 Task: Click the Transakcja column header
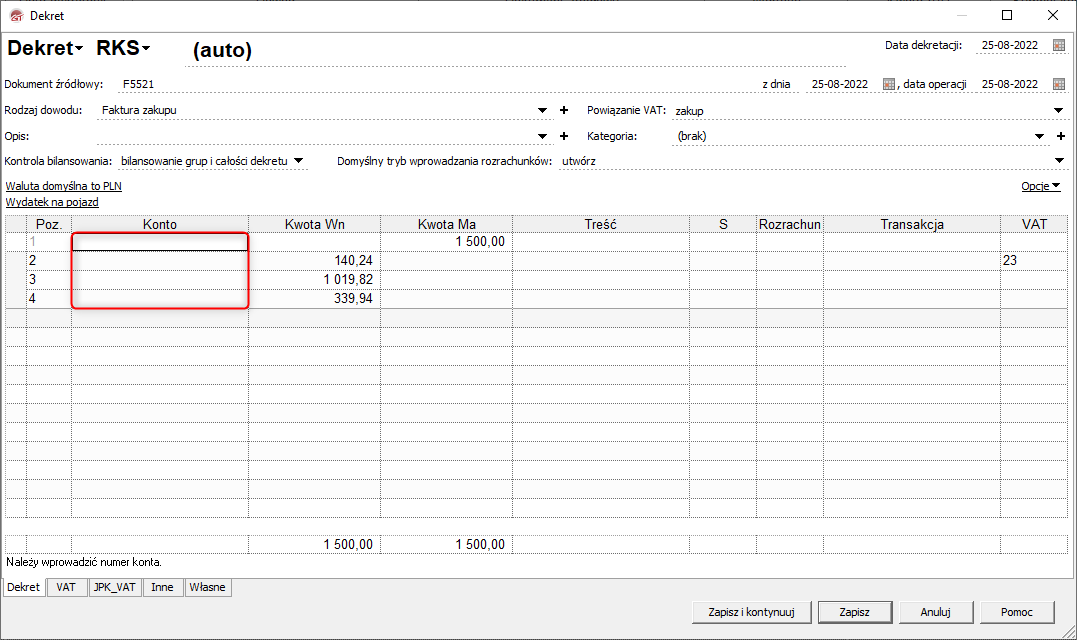coord(912,225)
